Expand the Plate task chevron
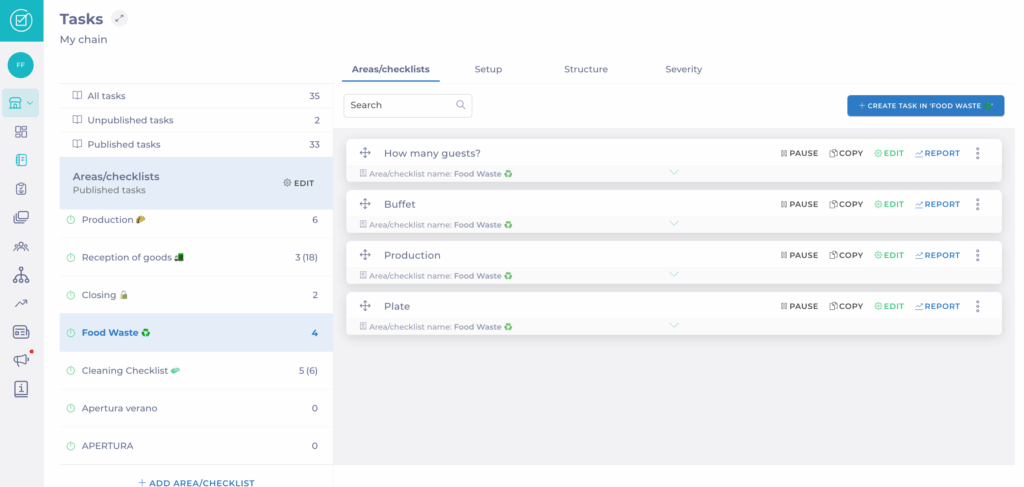 (673, 325)
